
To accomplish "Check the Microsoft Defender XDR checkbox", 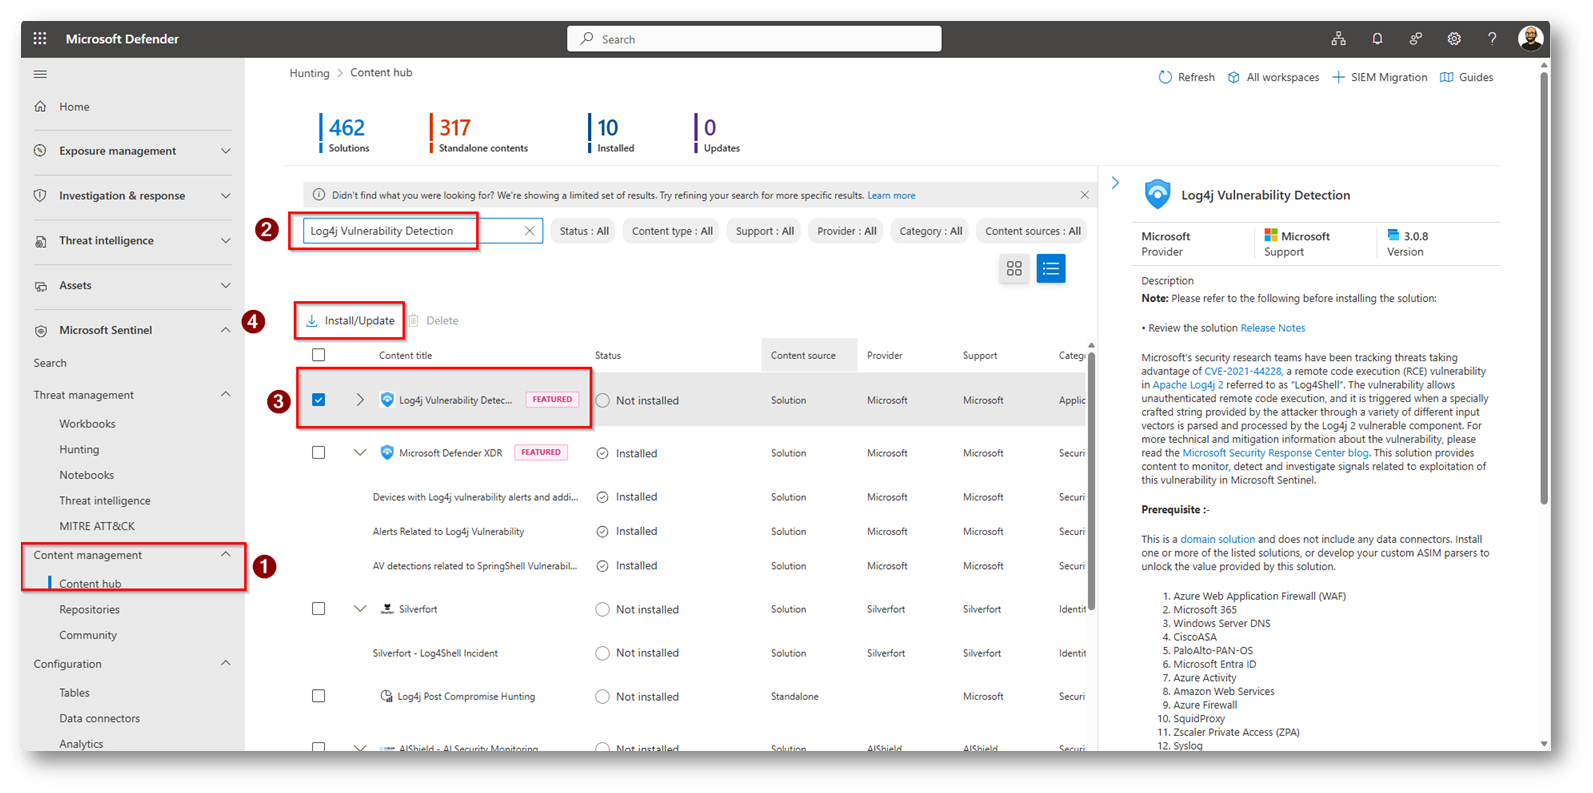I will click(318, 453).
